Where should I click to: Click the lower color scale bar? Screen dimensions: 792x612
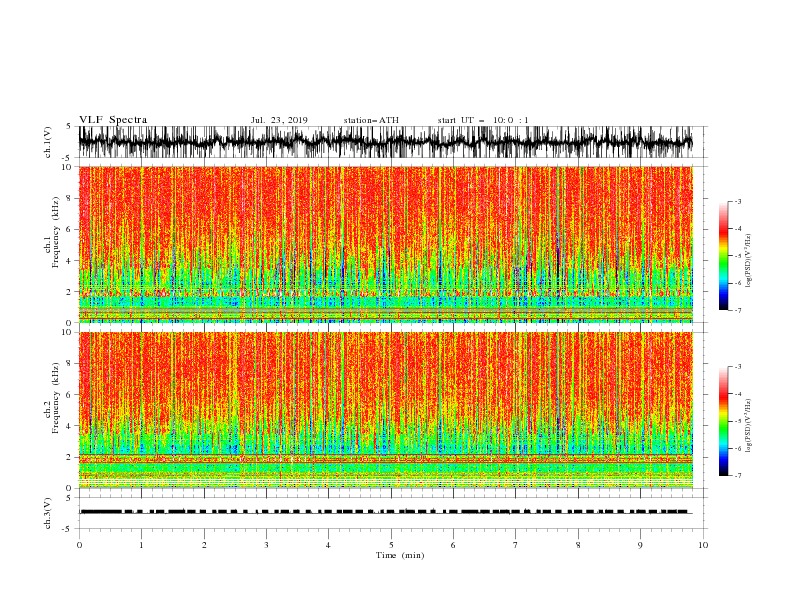[x=723, y=421]
